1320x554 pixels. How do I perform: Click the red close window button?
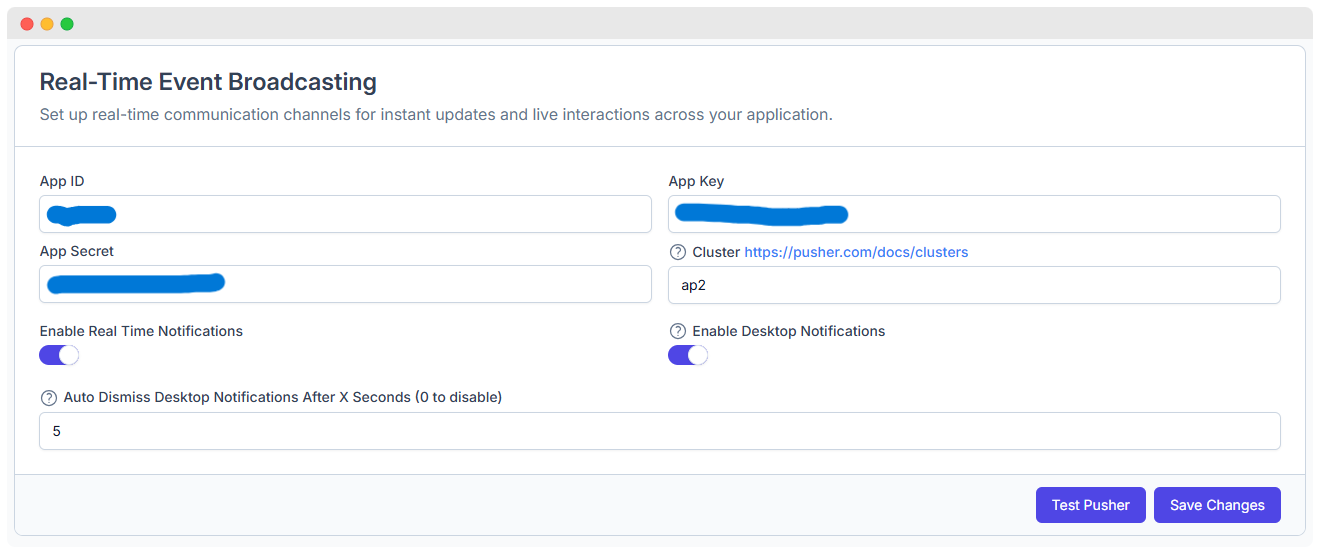coord(27,24)
